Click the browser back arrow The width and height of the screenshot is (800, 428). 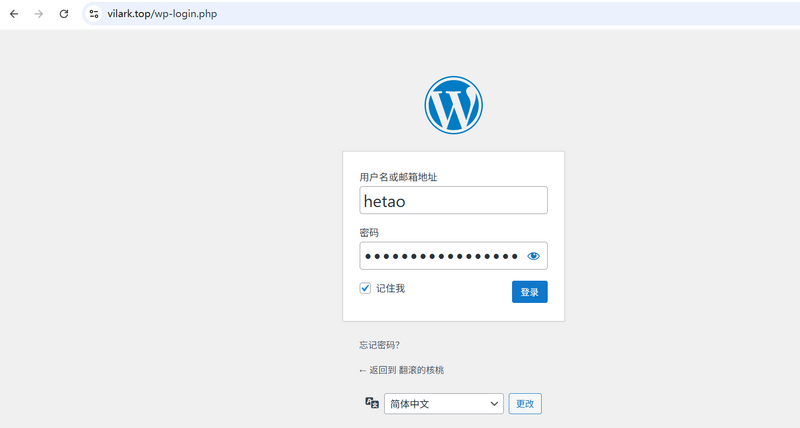pyautogui.click(x=14, y=14)
